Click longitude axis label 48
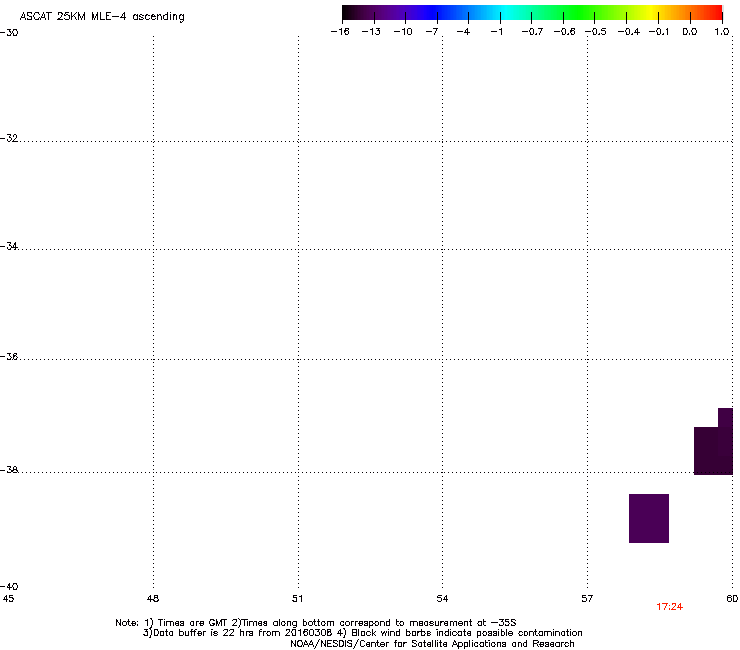The height and width of the screenshot is (650, 740). pos(153,599)
